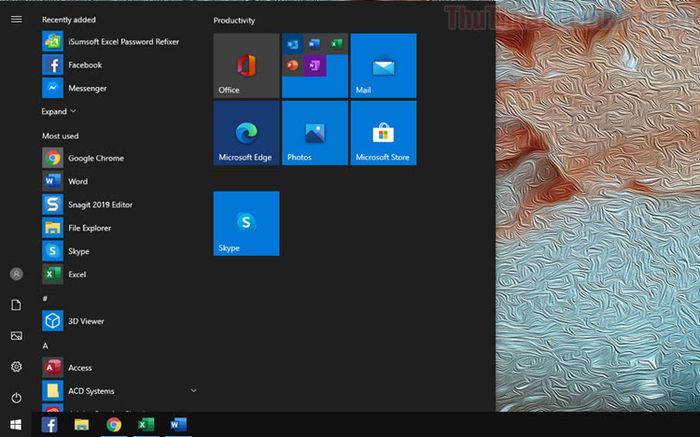
Task: Launch the Microsoft Edge tile
Action: 246,133
